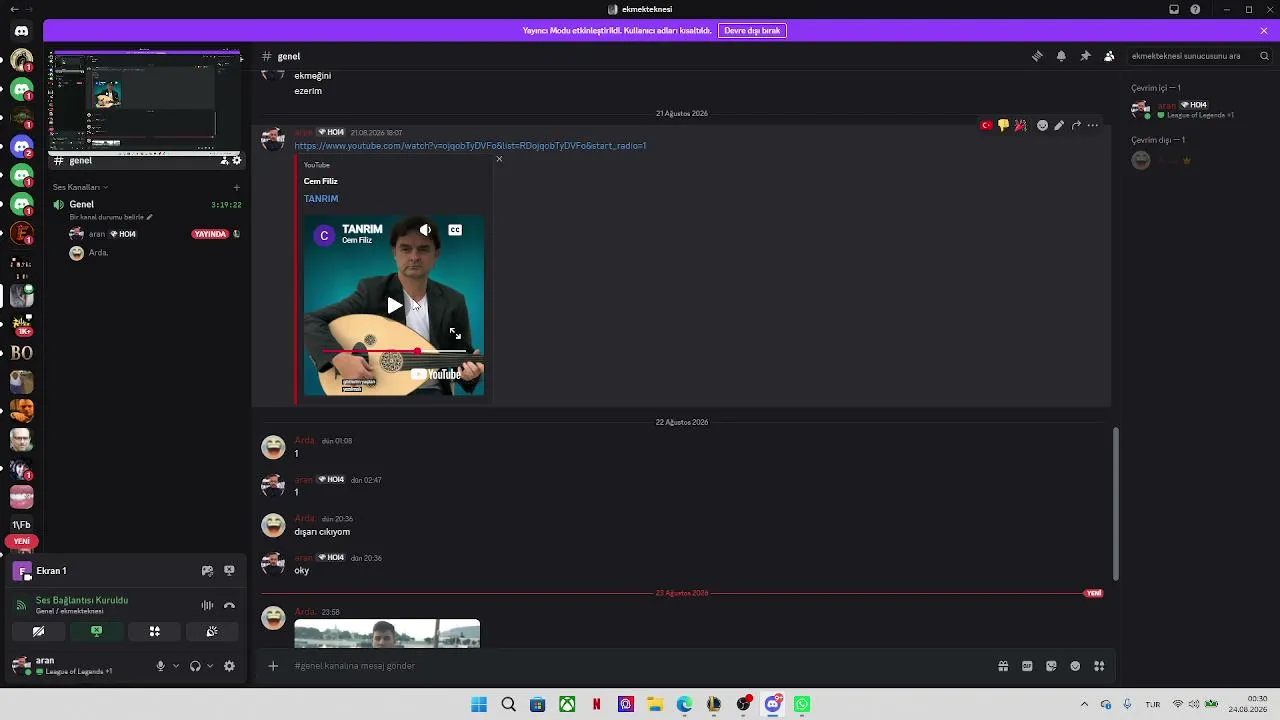Toggle captions CC on the video
This screenshot has height=720, width=1280.
[x=455, y=230]
